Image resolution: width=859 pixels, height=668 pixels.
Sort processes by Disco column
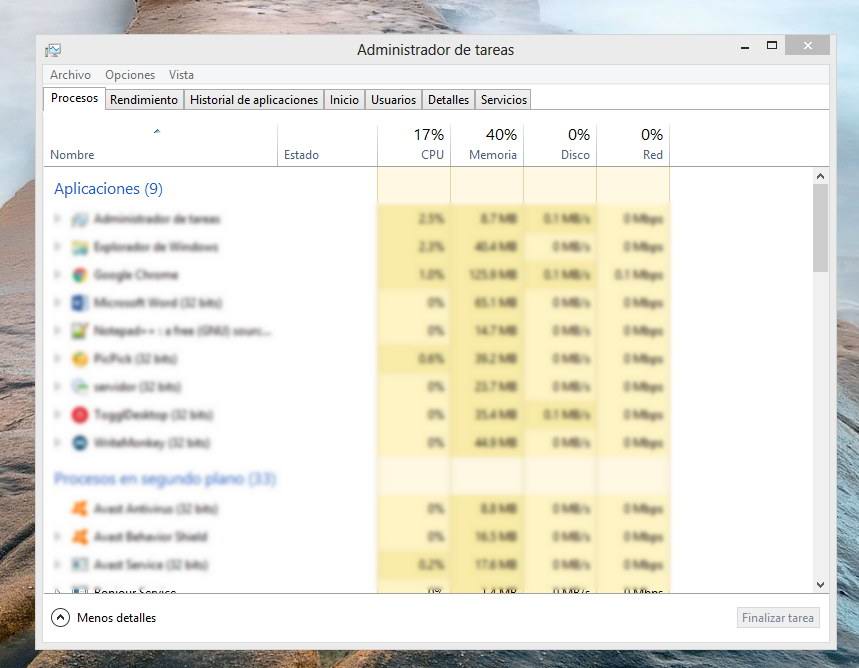[x=560, y=145]
